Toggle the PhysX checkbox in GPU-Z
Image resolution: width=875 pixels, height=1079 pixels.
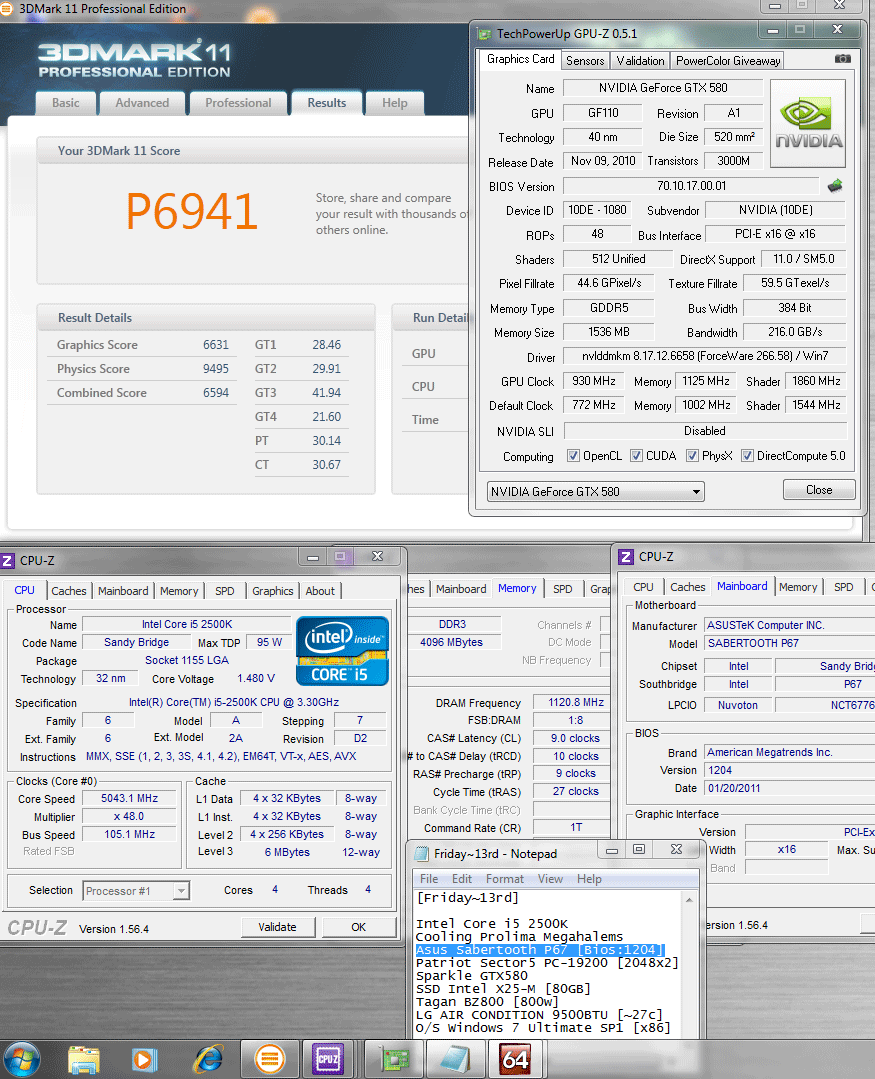(x=692, y=456)
